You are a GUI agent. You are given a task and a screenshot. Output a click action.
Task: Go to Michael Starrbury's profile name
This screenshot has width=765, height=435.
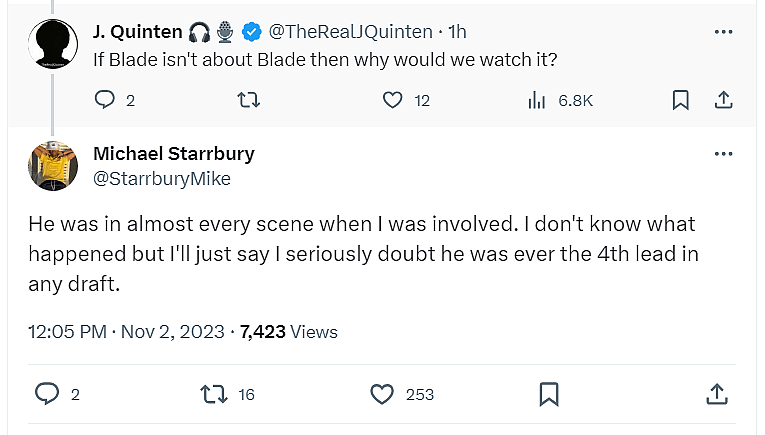(173, 154)
